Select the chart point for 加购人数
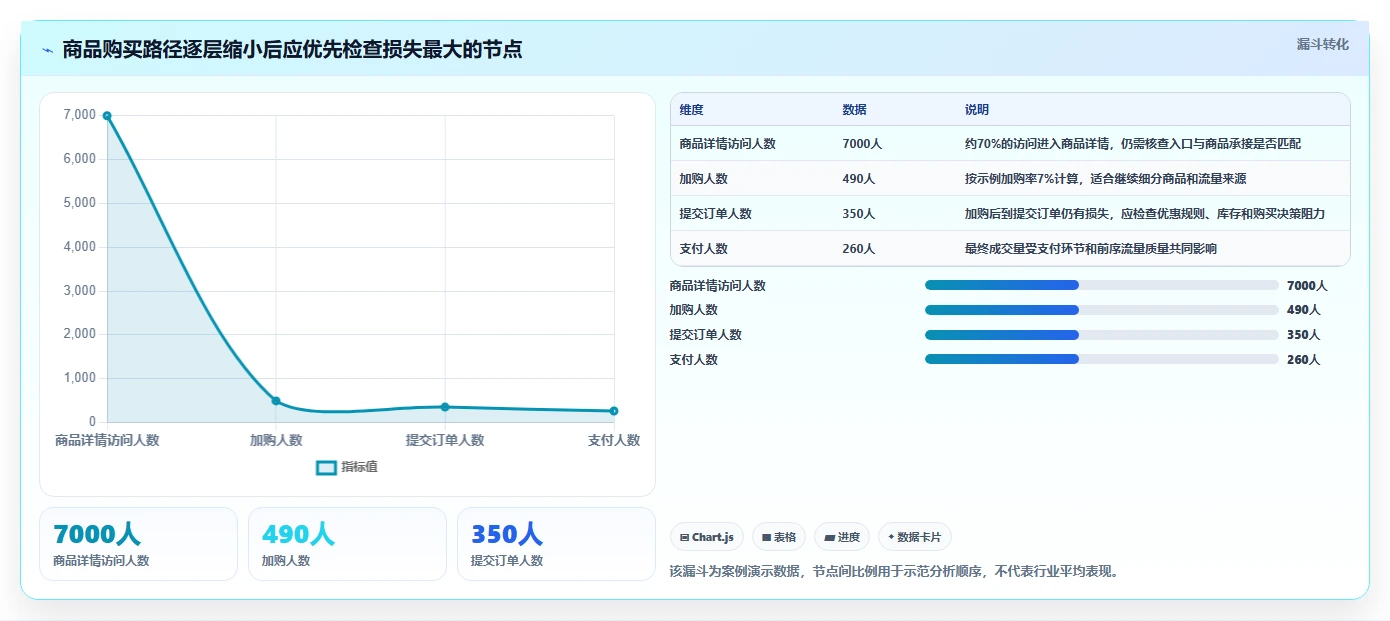The width and height of the screenshot is (1390, 621). (276, 401)
